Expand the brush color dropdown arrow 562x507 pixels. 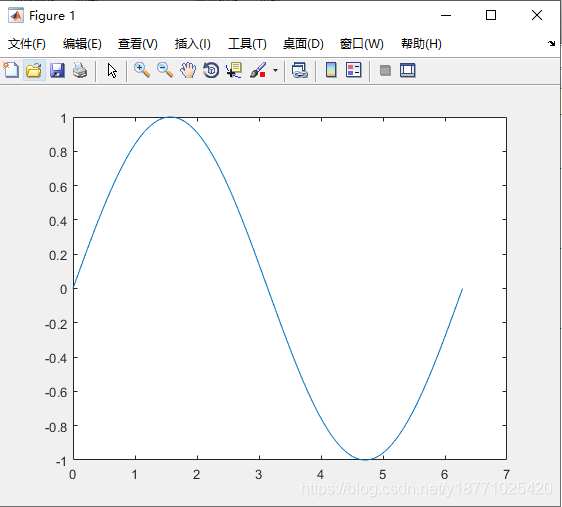[275, 70]
